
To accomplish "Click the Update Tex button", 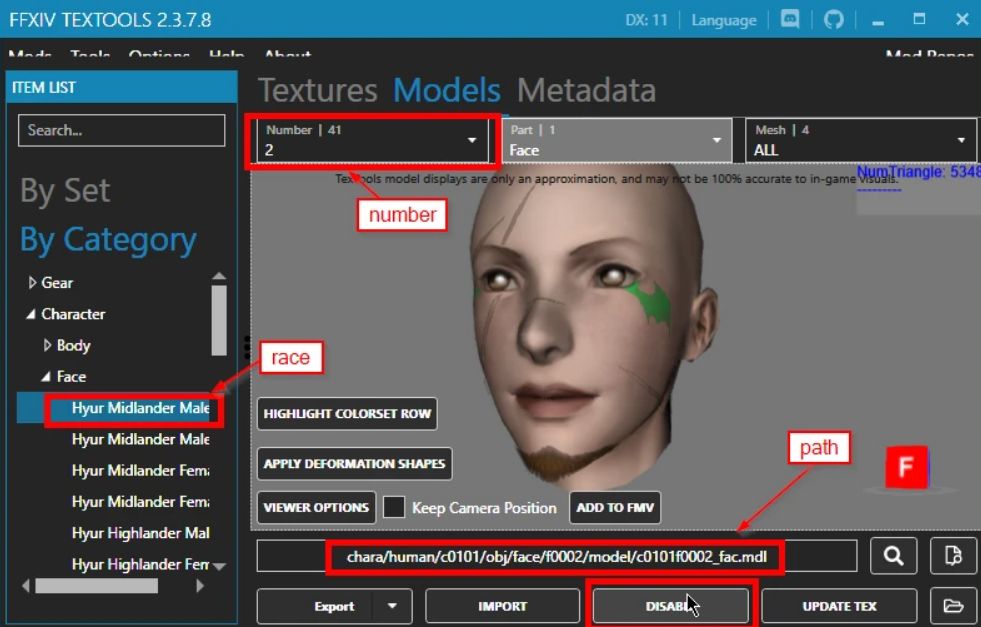I will click(840, 606).
